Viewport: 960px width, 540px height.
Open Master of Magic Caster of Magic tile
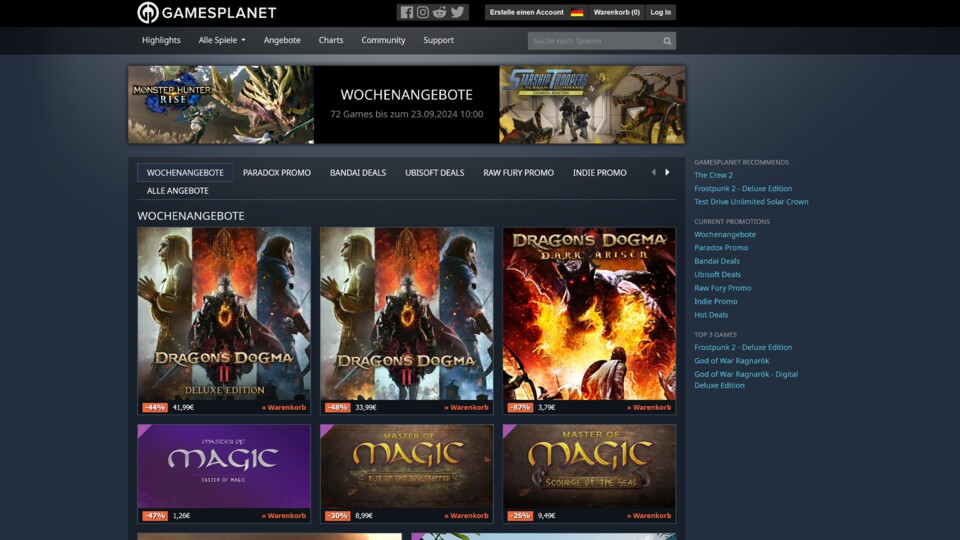[x=224, y=467]
